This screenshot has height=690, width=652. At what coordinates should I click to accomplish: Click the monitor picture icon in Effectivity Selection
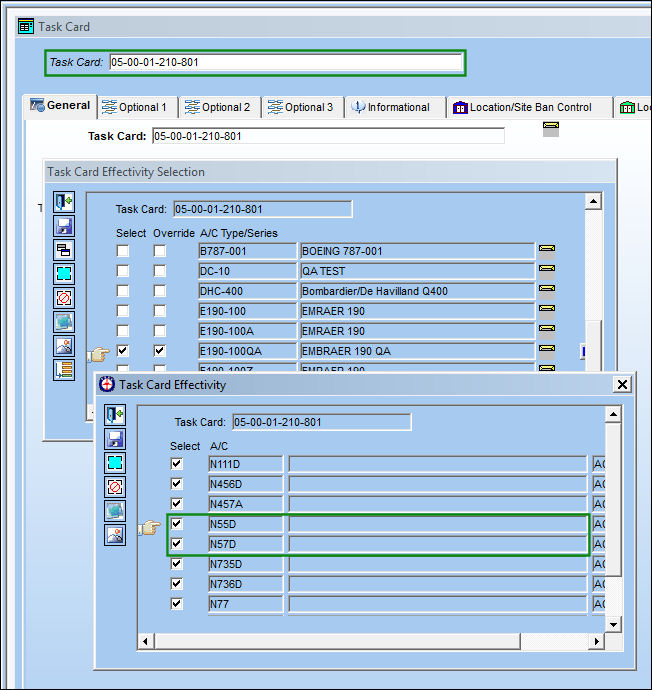pyautogui.click(x=64, y=322)
